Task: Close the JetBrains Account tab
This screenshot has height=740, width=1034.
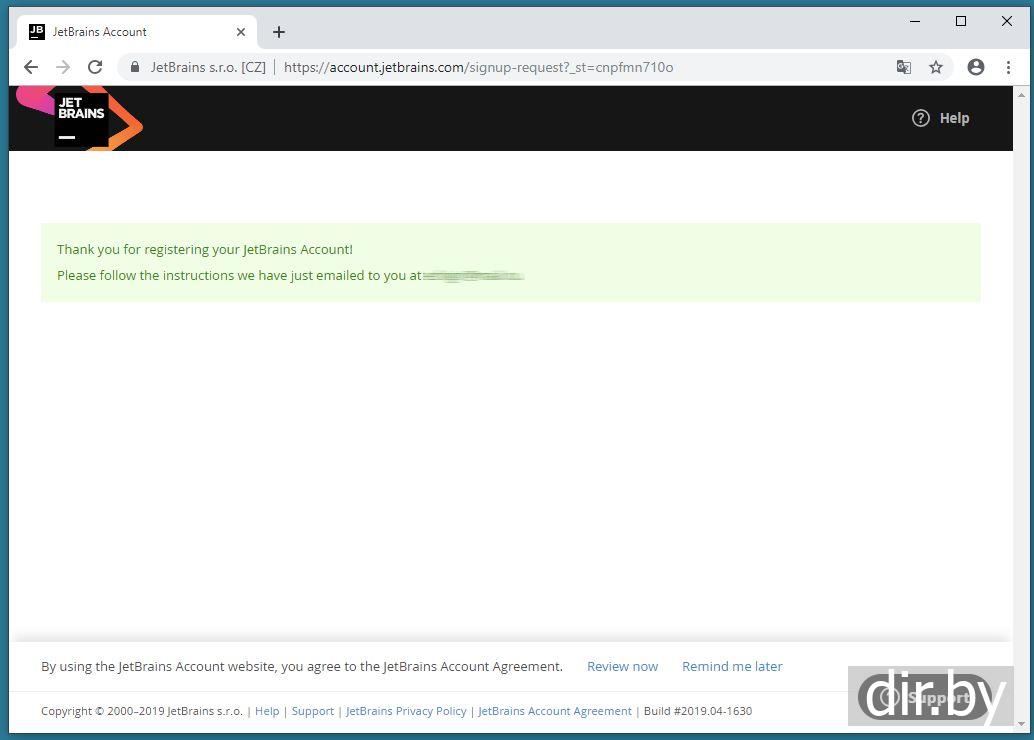Action: point(241,32)
